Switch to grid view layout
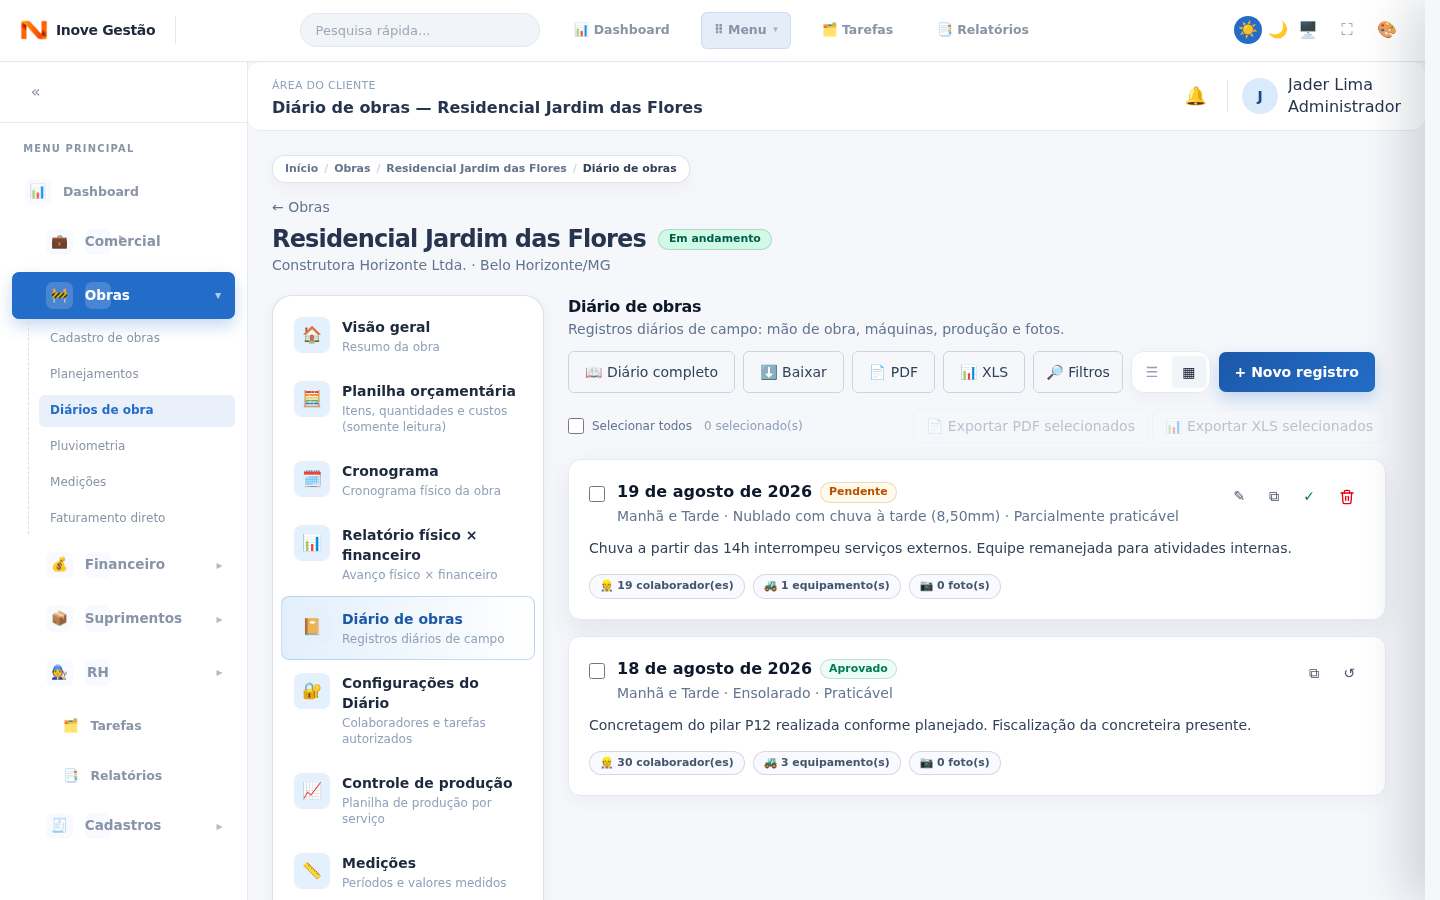 coord(1189,372)
